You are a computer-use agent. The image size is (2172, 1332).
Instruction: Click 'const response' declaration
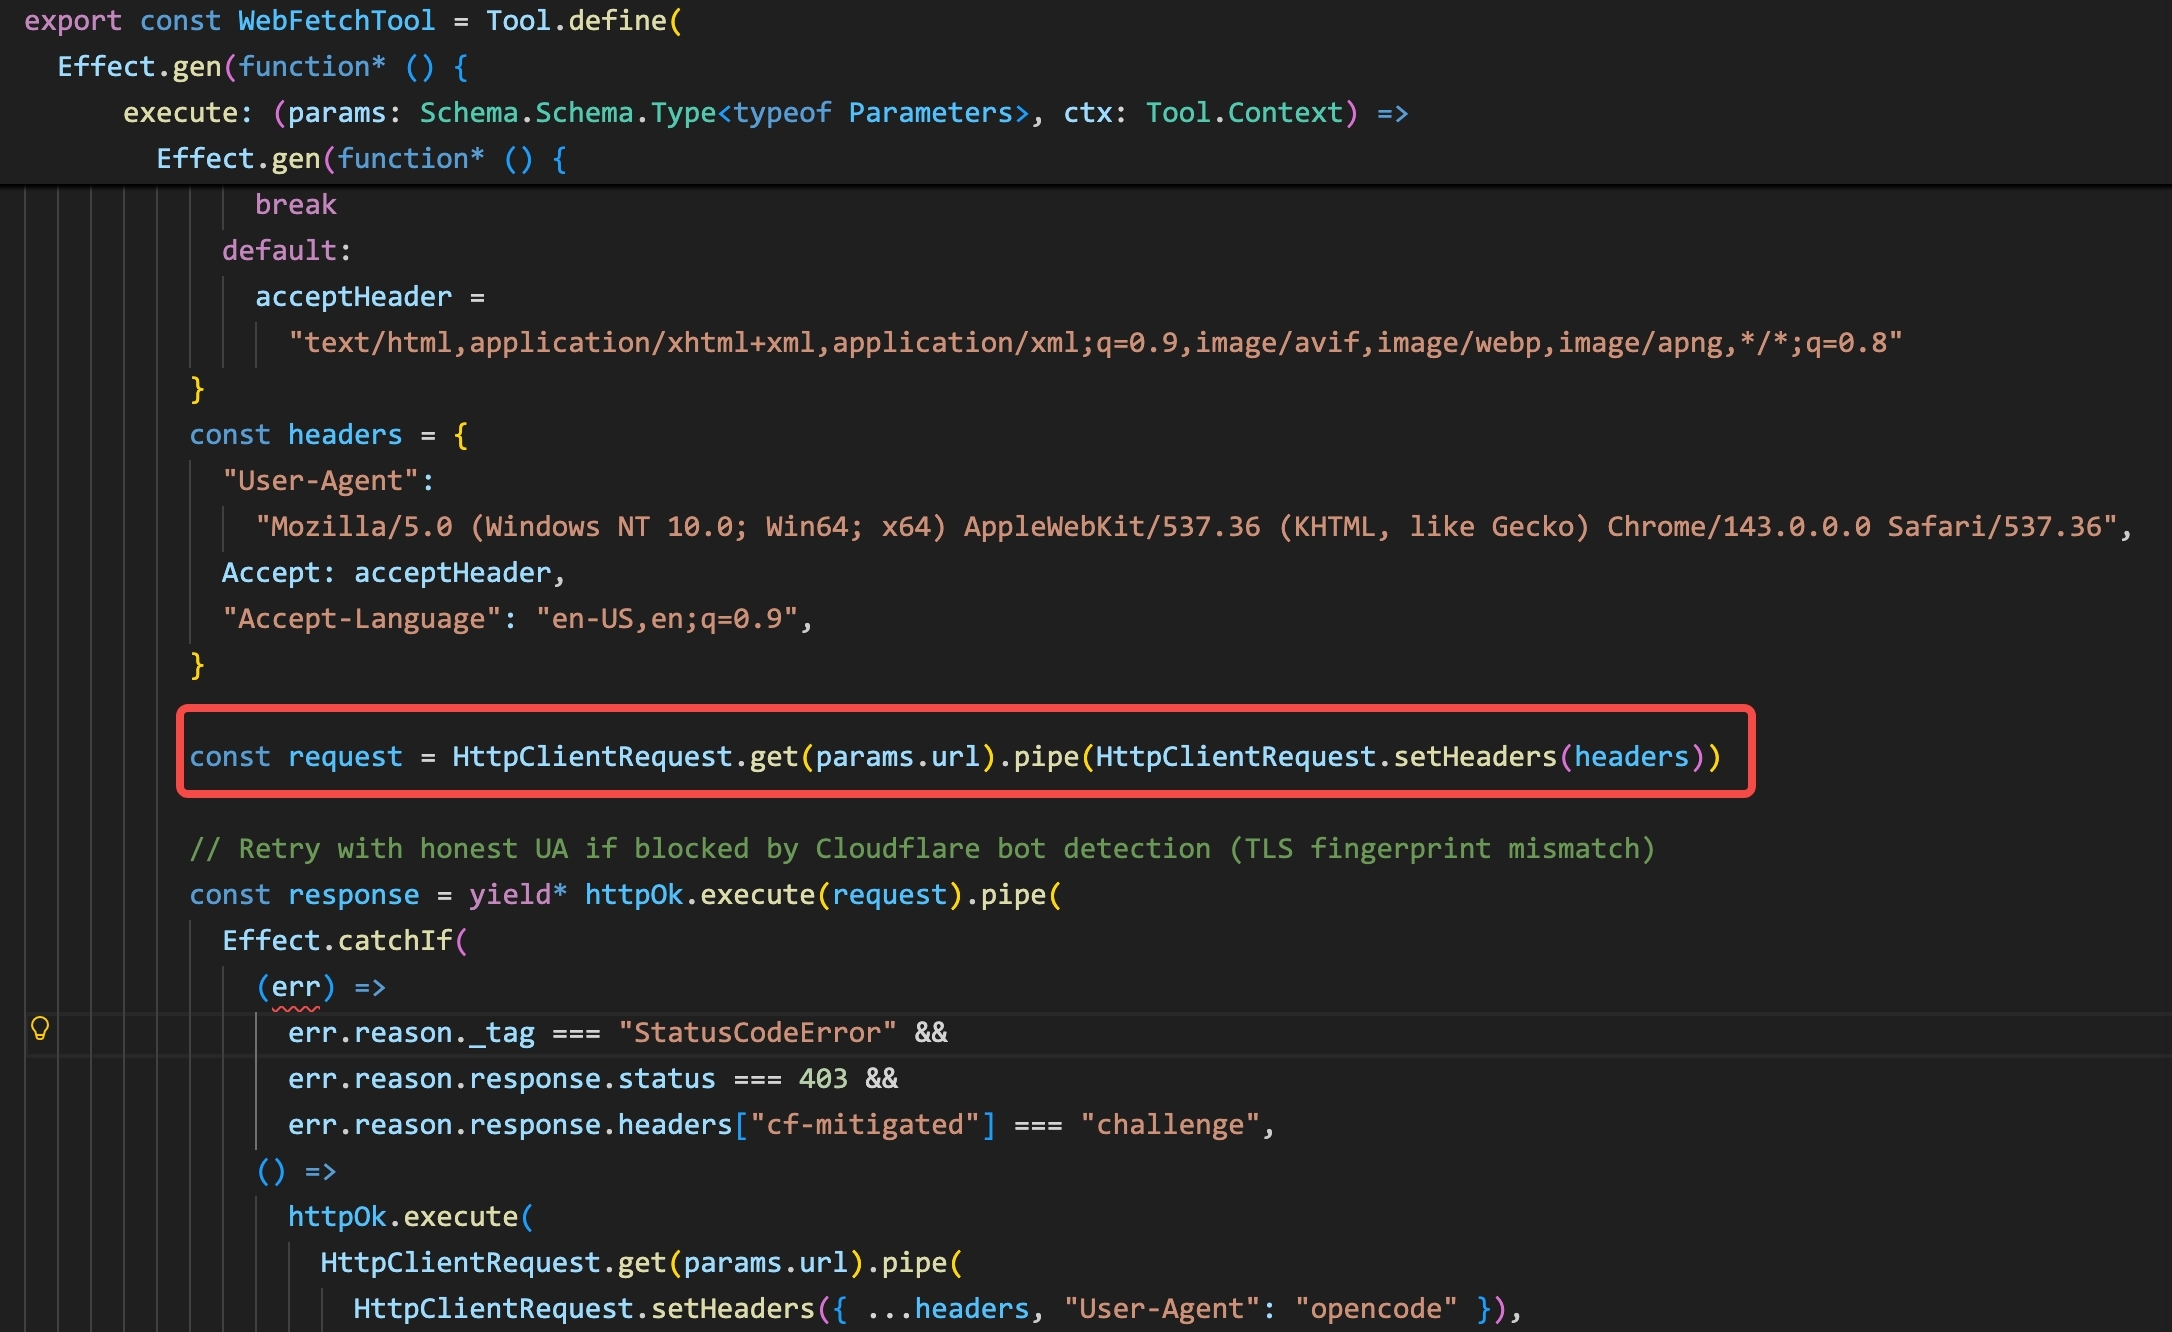304,895
